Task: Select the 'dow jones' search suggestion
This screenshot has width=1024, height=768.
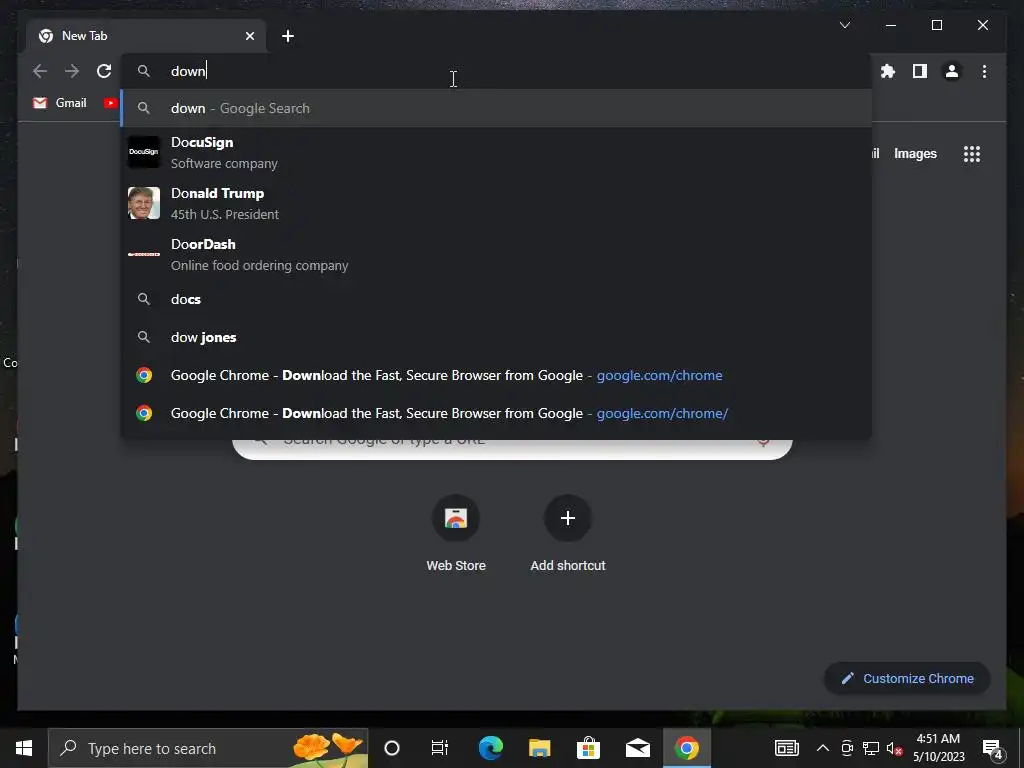Action: [496, 337]
